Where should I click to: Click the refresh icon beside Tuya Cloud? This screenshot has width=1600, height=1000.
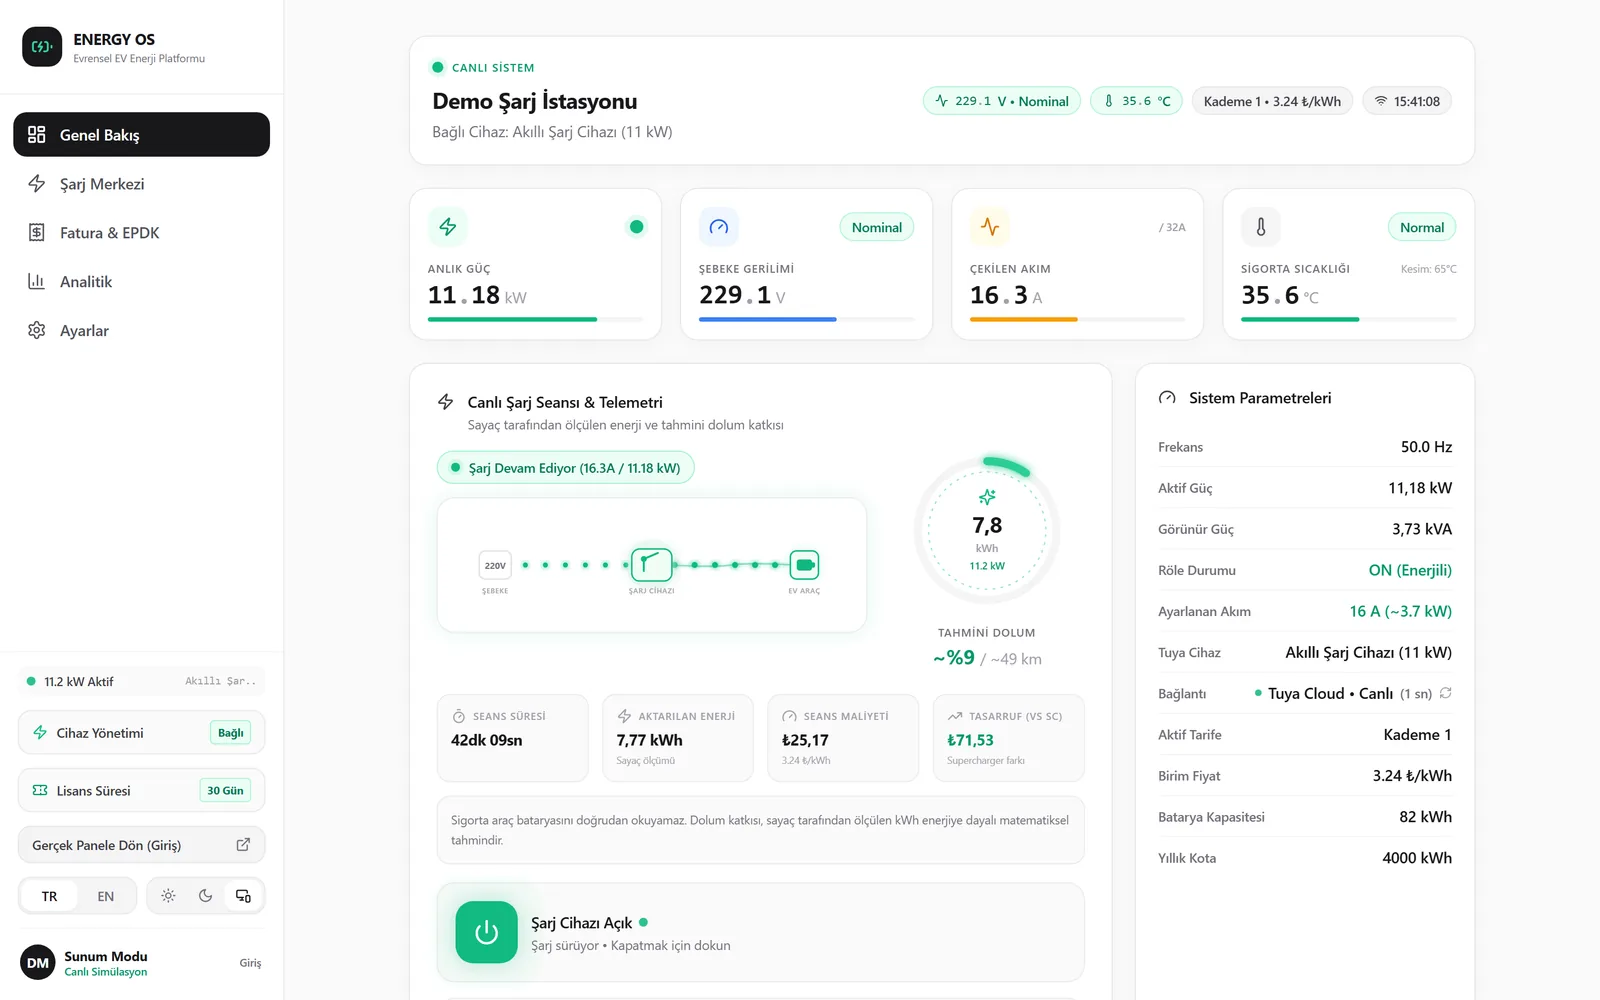[1445, 693]
